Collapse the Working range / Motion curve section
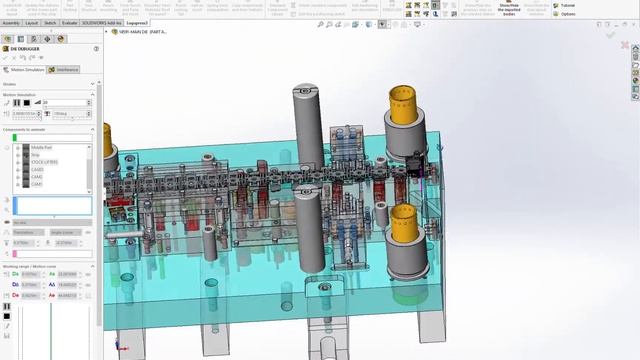640x360 pixels. click(x=93, y=266)
